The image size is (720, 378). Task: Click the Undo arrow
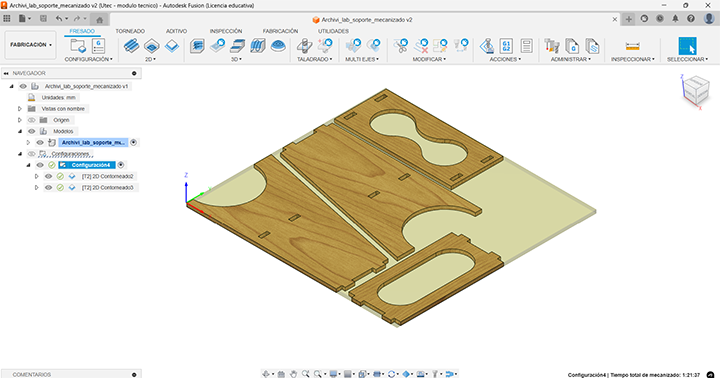pyautogui.click(x=59, y=19)
